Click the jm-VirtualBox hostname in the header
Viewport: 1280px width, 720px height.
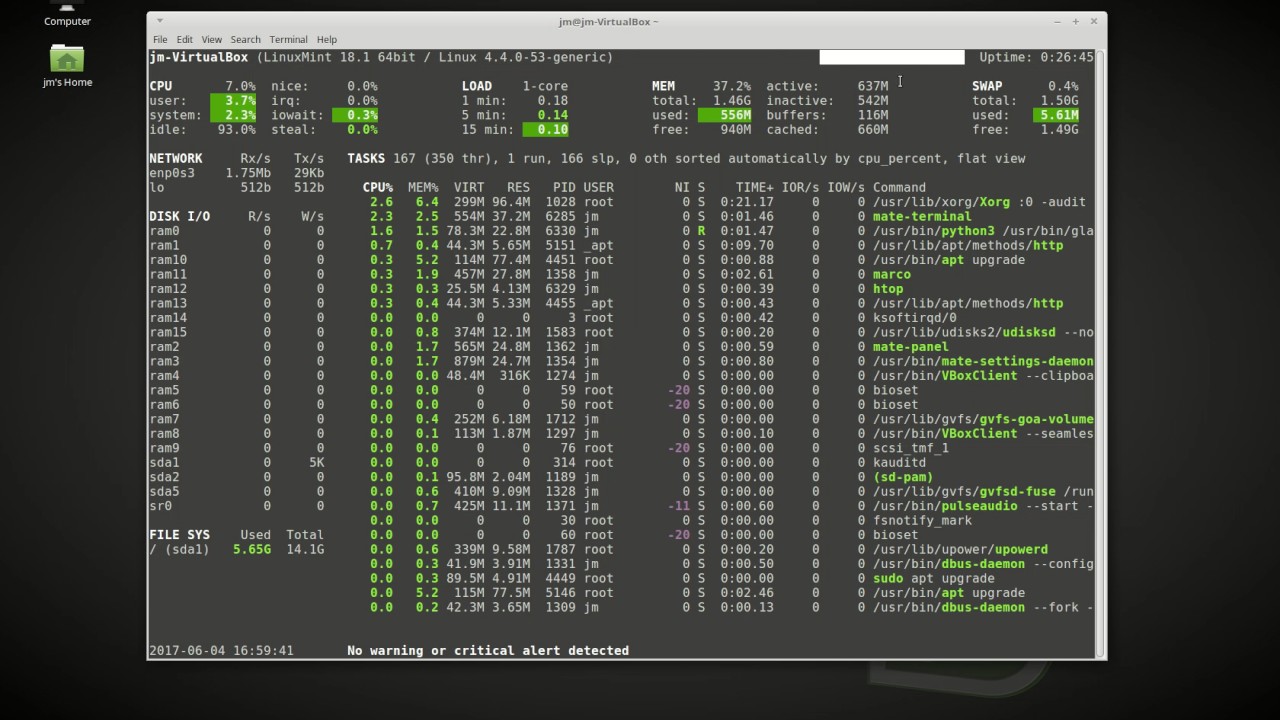click(x=198, y=57)
